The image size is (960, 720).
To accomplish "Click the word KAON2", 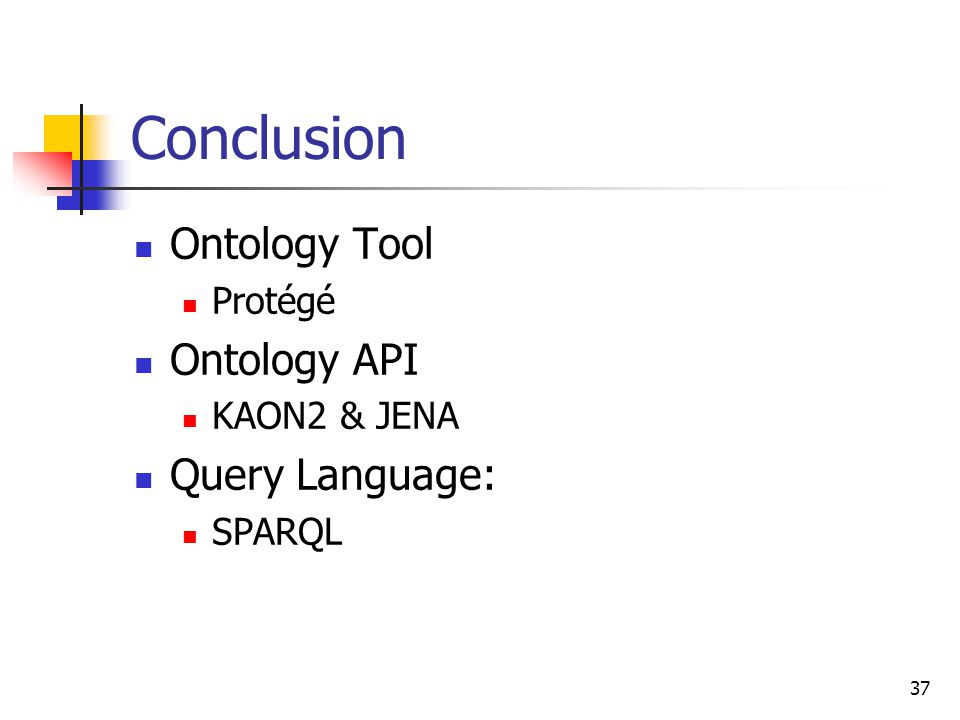I will click(x=269, y=416).
